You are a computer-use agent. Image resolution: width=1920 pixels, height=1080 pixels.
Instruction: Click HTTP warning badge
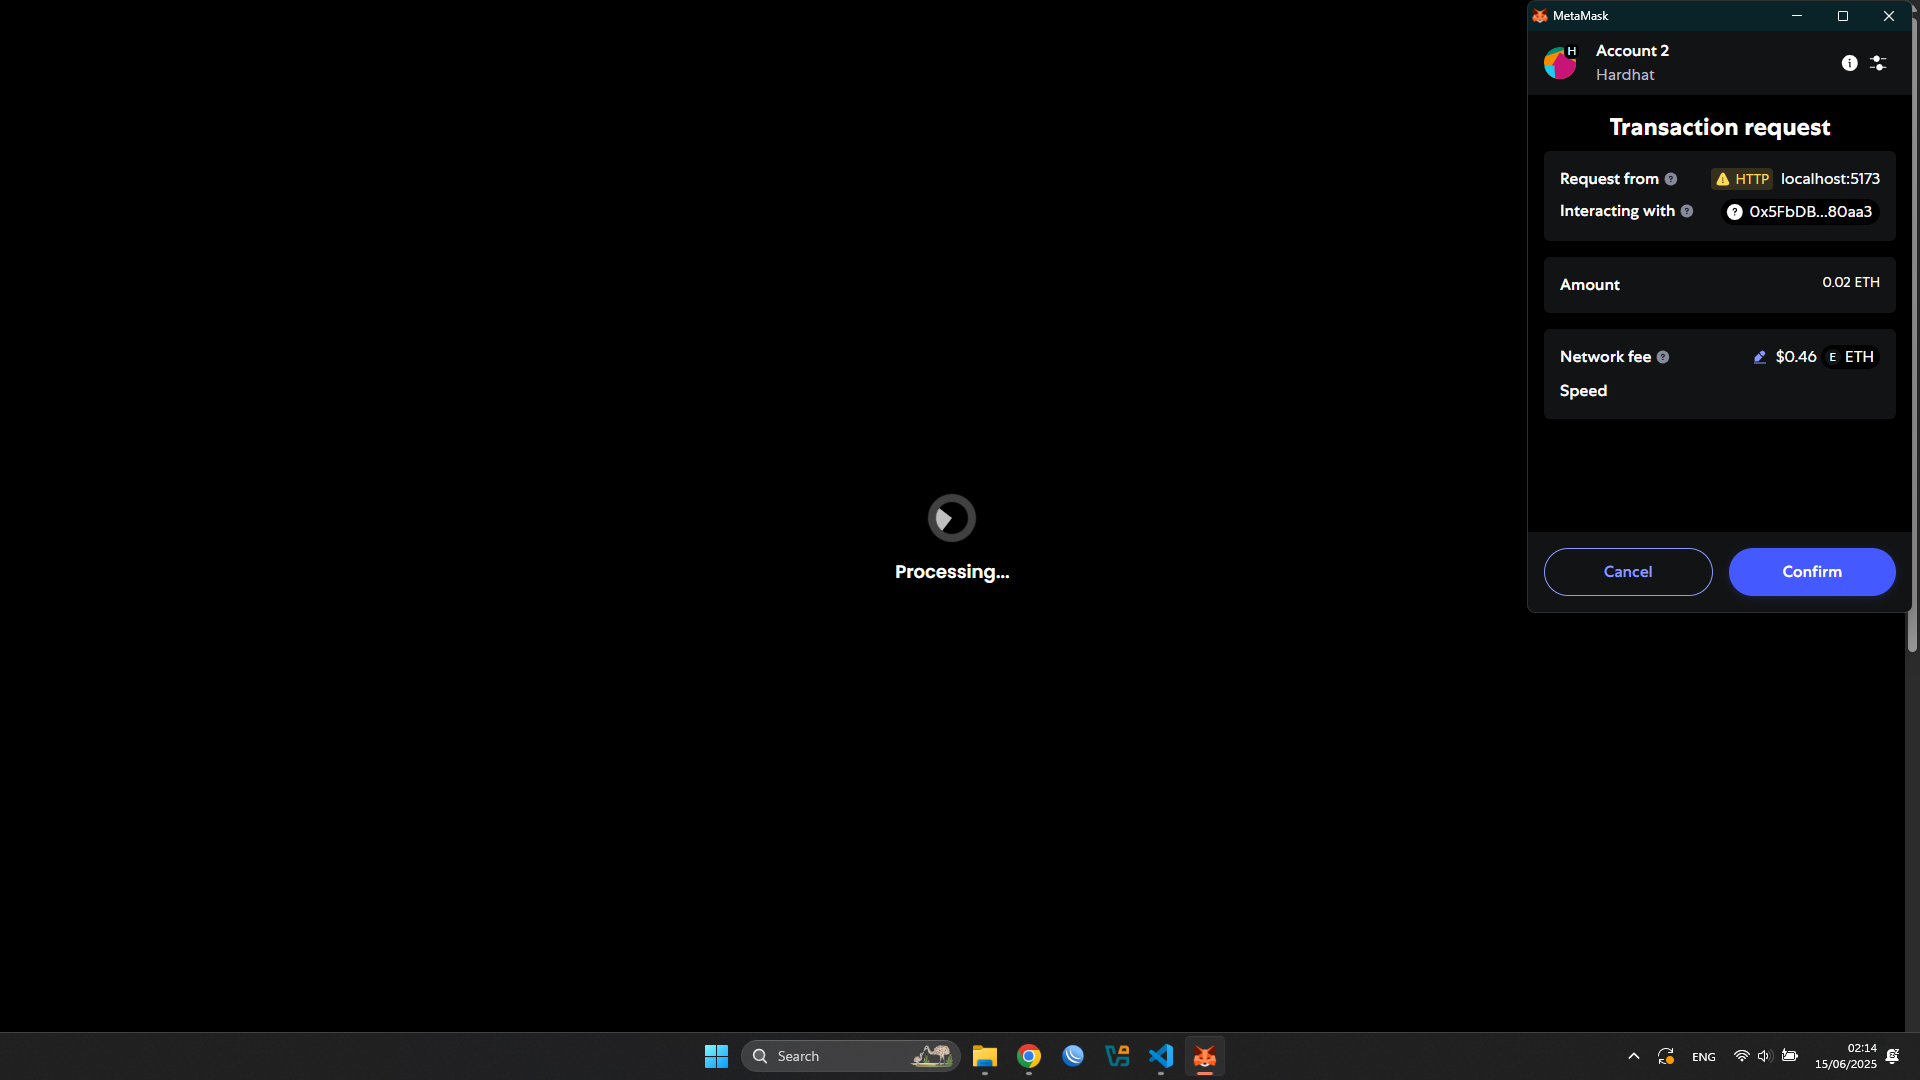1741,179
